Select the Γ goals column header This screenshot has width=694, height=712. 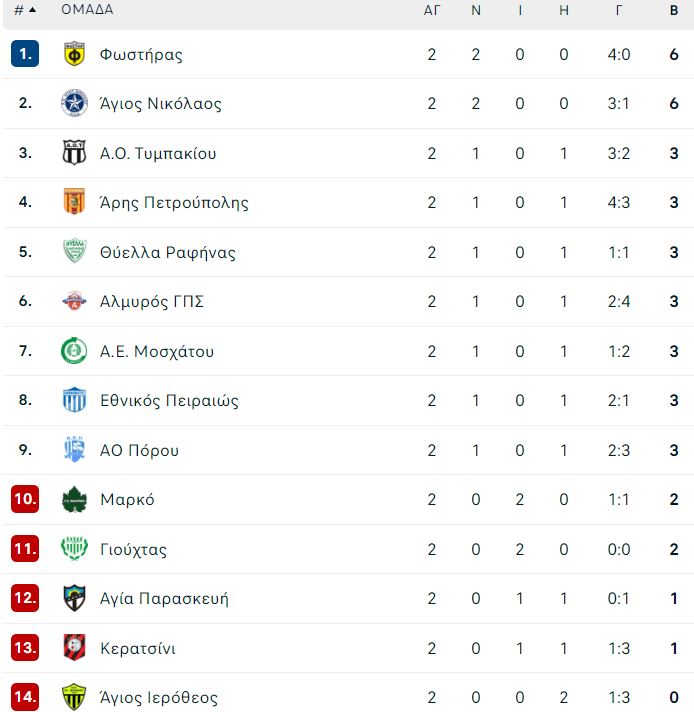click(619, 10)
